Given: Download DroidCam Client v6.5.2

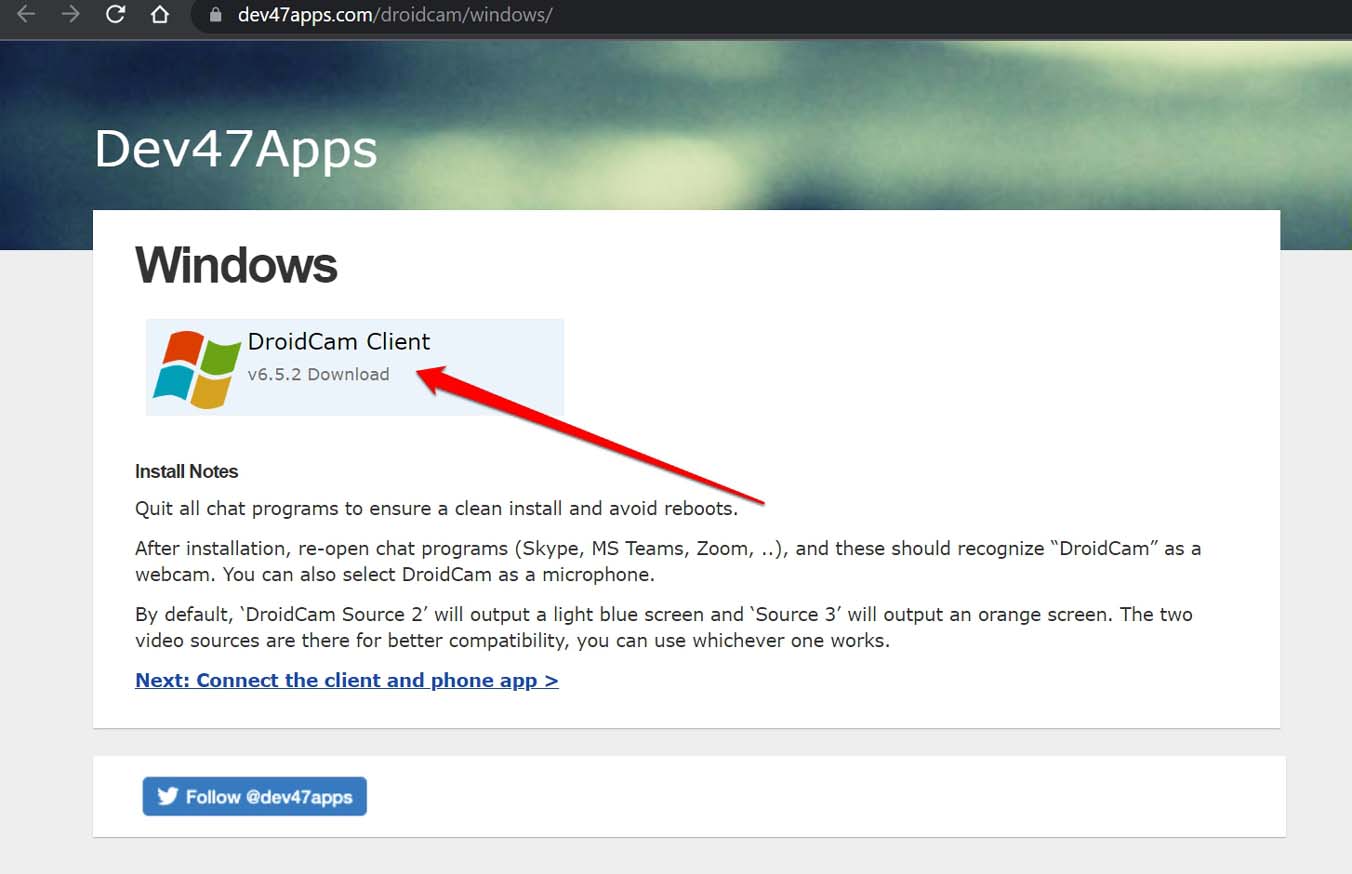Looking at the screenshot, I should pos(318,374).
